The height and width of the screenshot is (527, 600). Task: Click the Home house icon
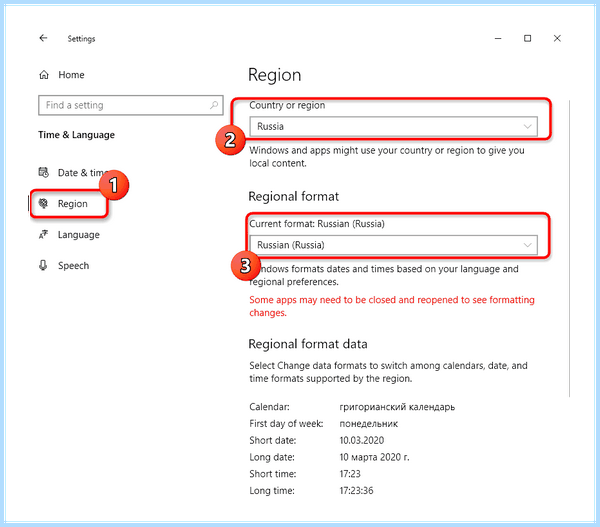coord(44,75)
